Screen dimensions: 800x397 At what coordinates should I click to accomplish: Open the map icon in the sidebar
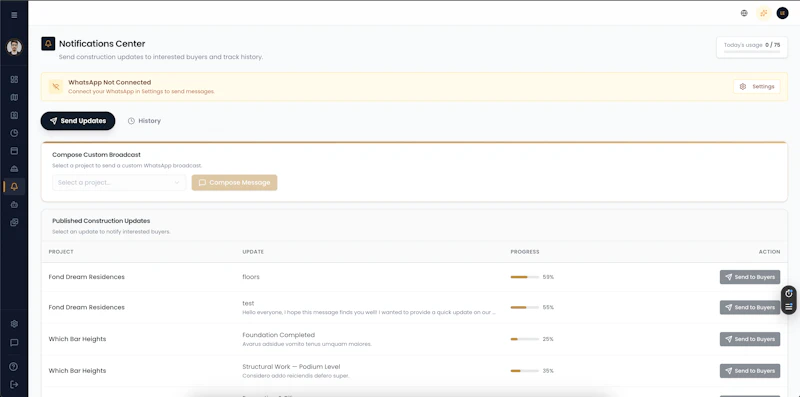coord(14,97)
